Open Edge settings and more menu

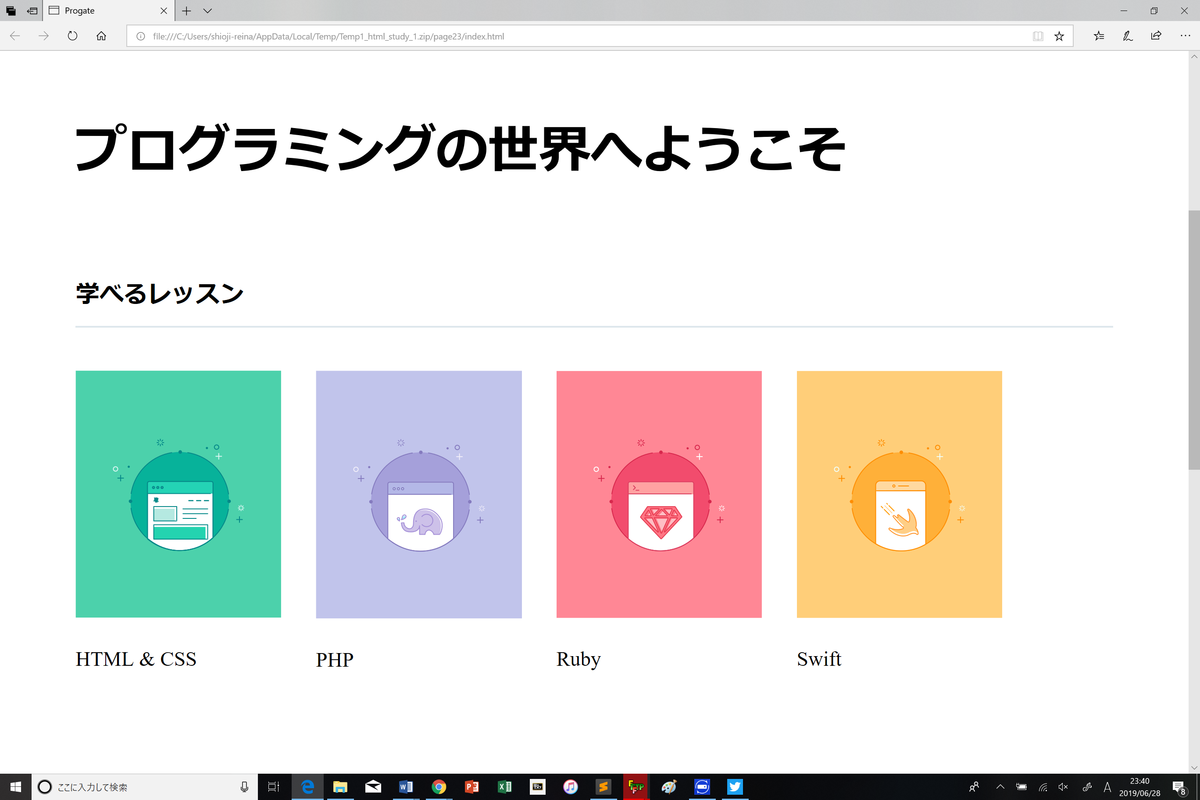(x=1184, y=36)
